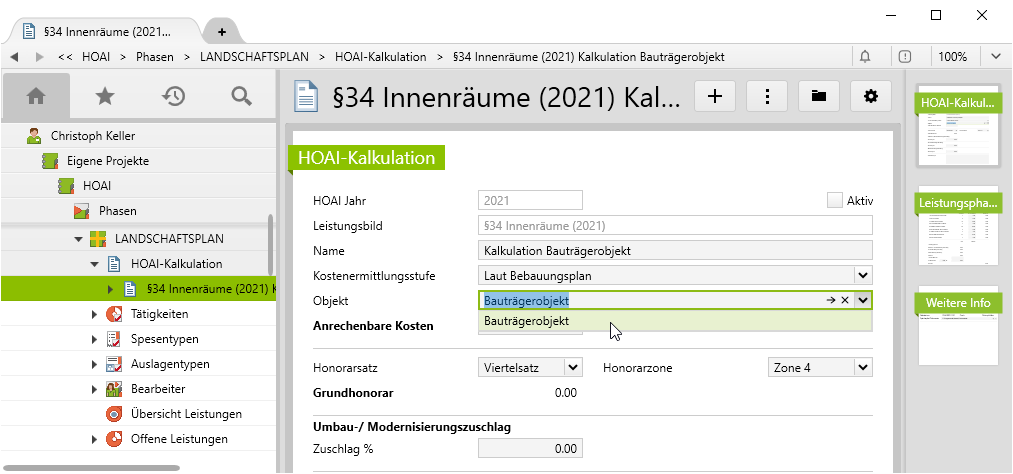
Task: Enable the Aktiv checkbox
Action: [x=835, y=200]
